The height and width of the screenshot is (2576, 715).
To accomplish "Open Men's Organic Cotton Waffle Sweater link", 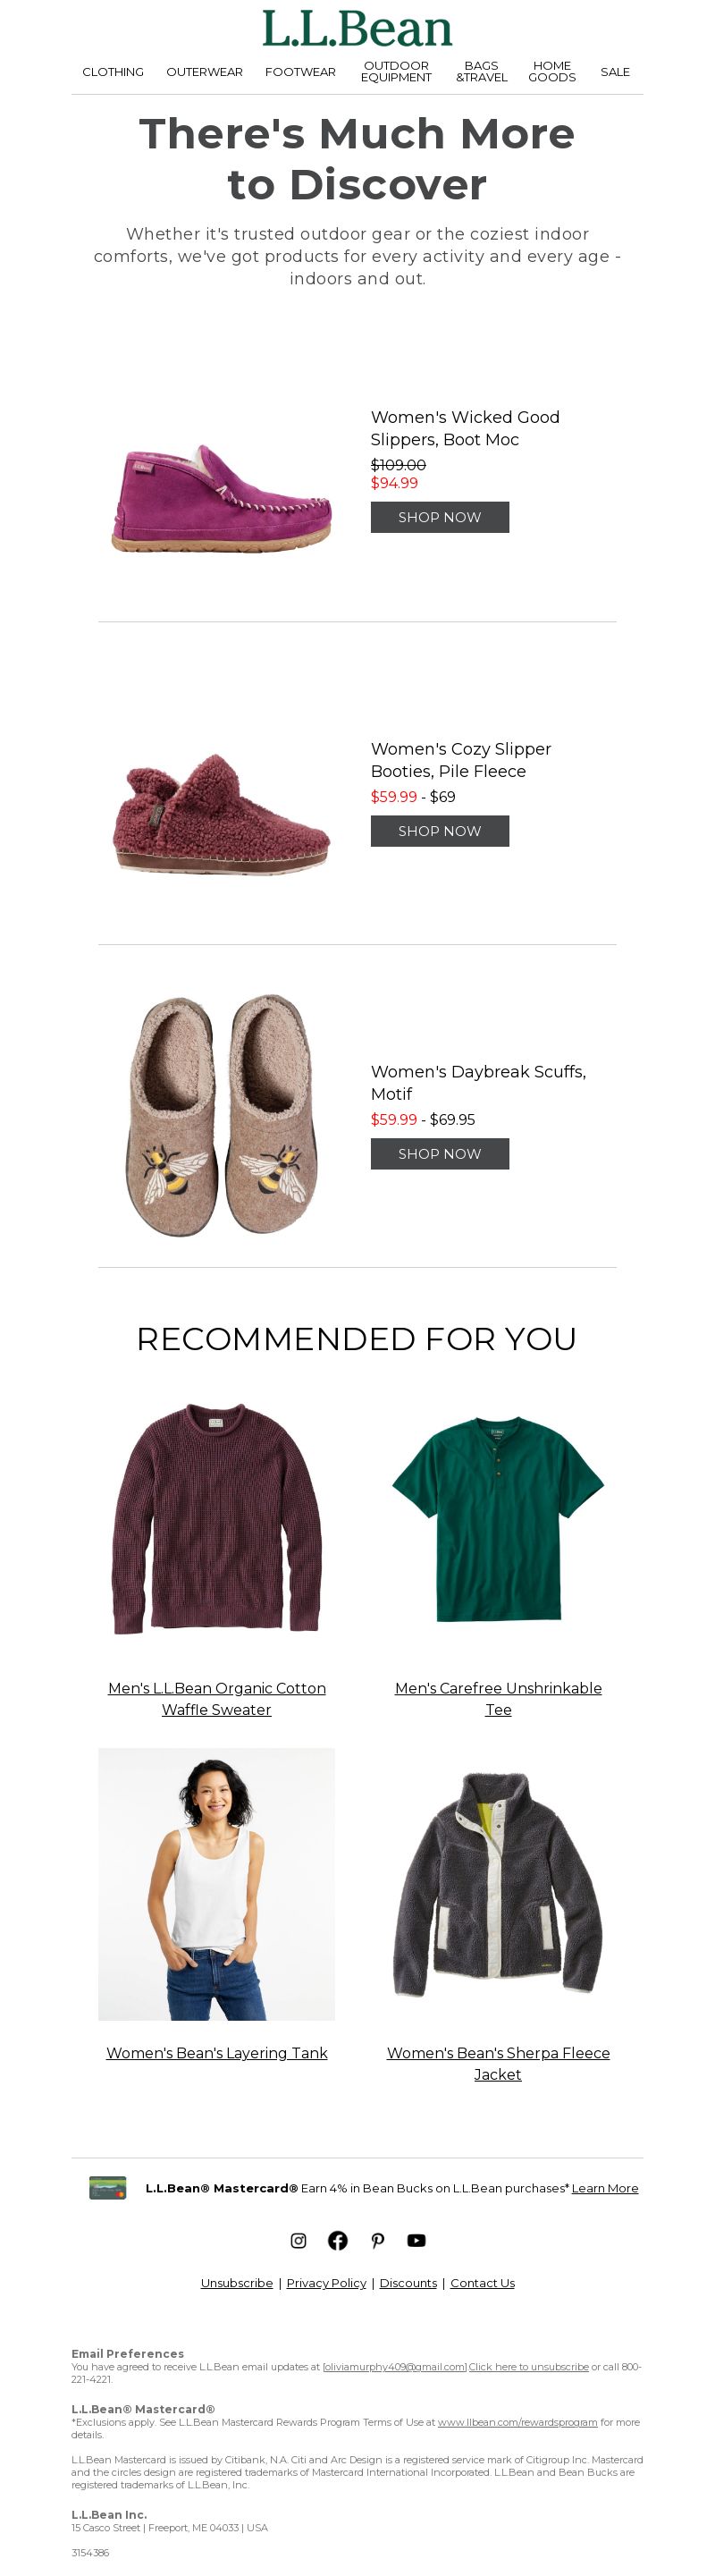I will (x=217, y=1699).
